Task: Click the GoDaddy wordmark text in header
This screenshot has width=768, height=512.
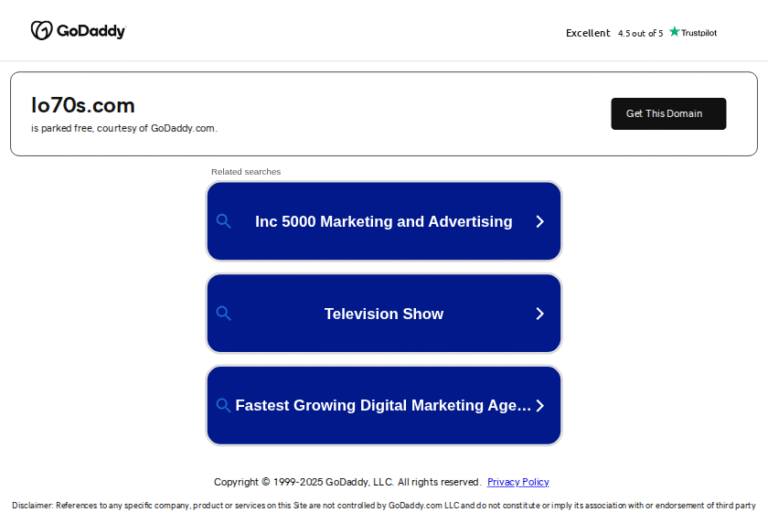Action: point(91,31)
